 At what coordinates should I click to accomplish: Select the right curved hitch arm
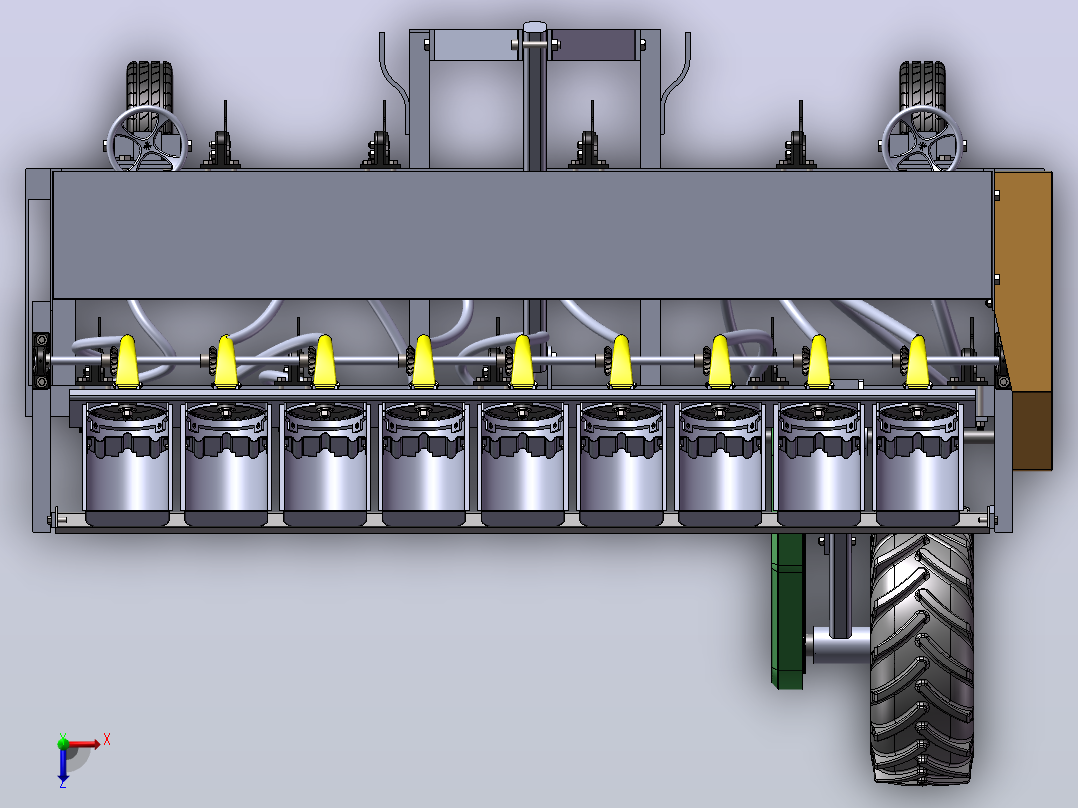pyautogui.click(x=676, y=83)
